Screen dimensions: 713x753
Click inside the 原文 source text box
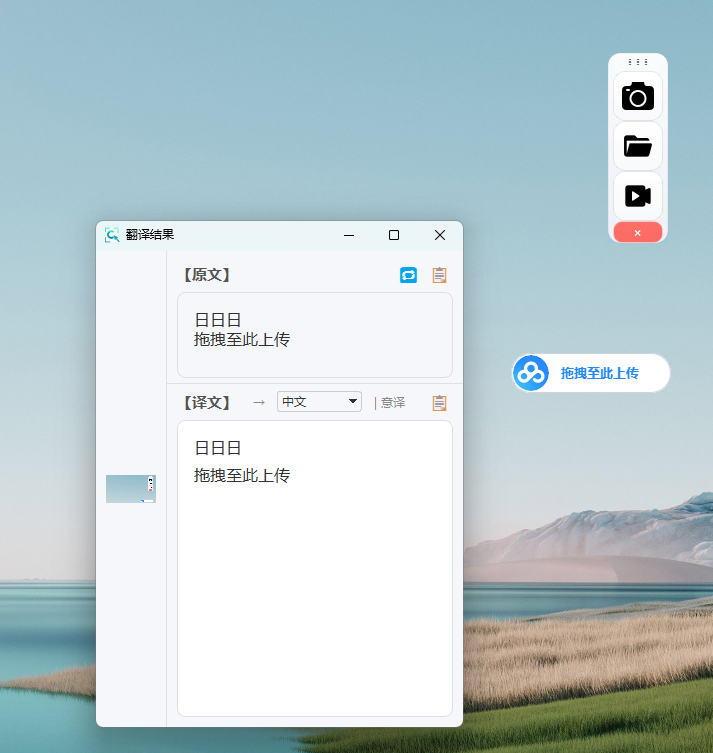point(315,335)
